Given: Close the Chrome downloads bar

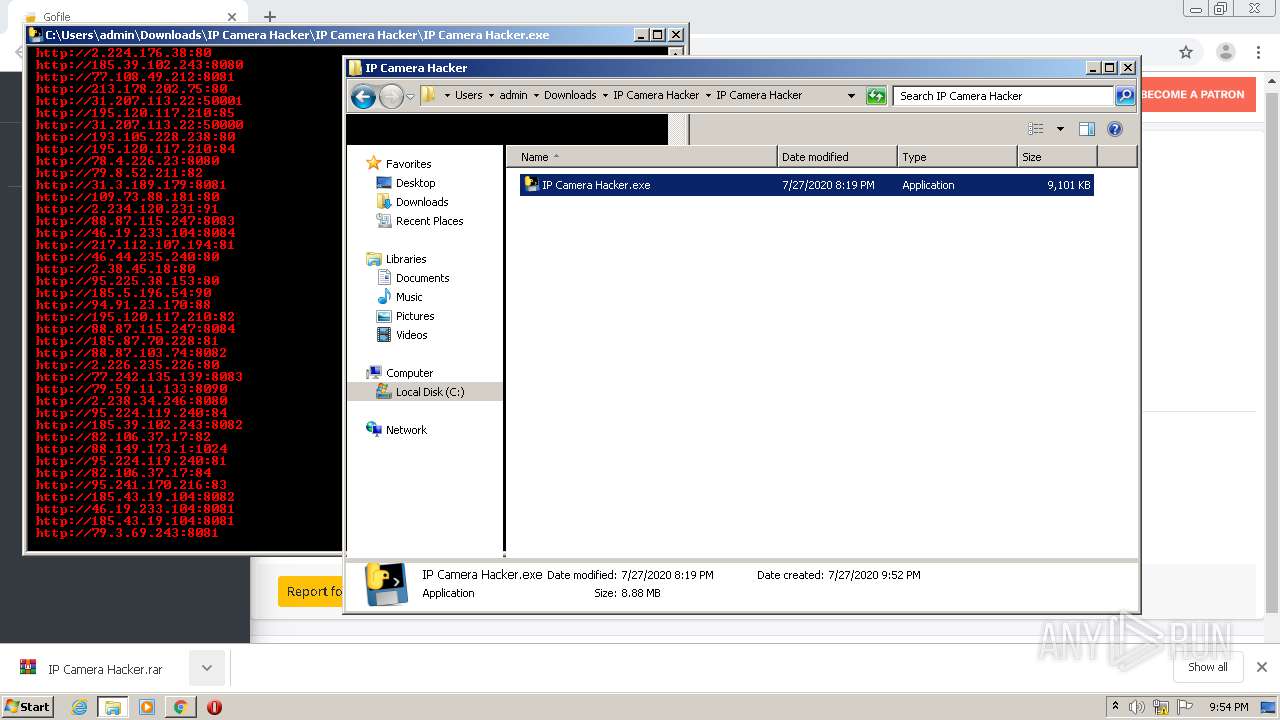Looking at the screenshot, I should [1261, 667].
